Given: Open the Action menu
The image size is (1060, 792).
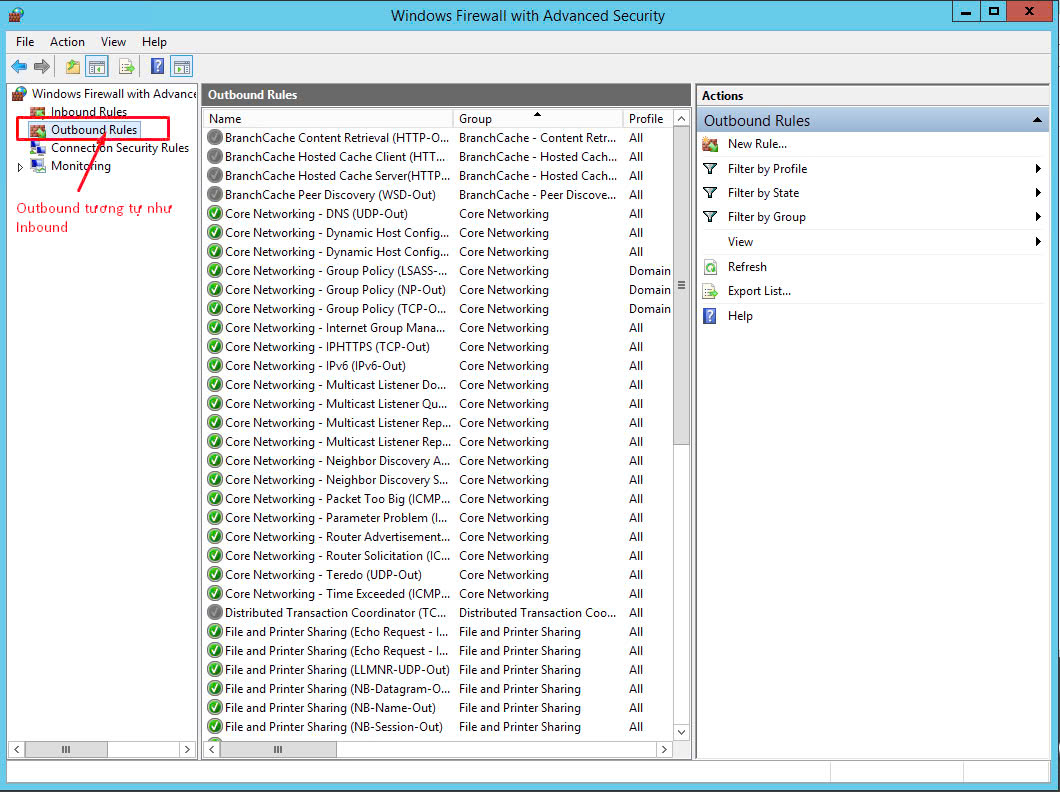Looking at the screenshot, I should point(67,41).
